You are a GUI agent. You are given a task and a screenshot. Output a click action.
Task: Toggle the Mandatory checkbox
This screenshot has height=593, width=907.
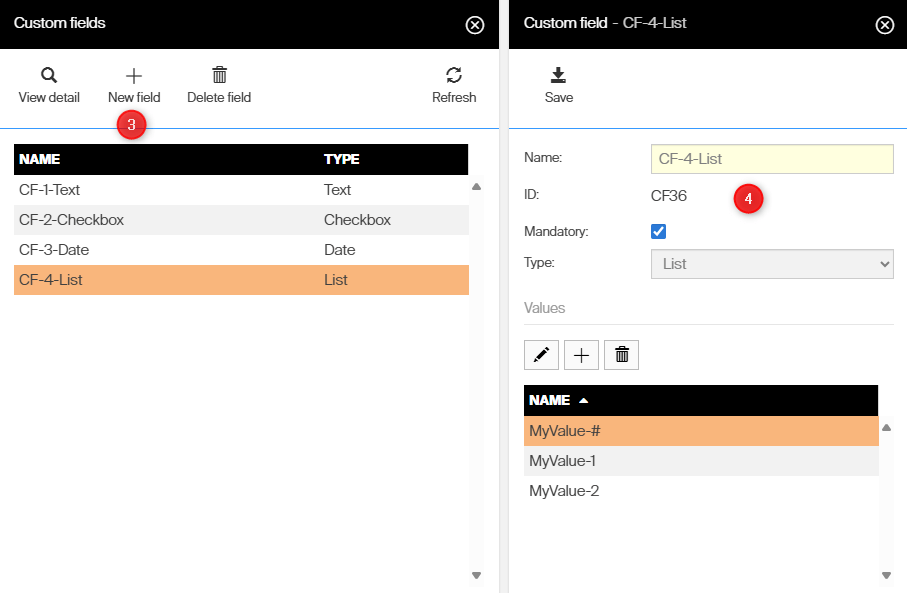pos(658,232)
